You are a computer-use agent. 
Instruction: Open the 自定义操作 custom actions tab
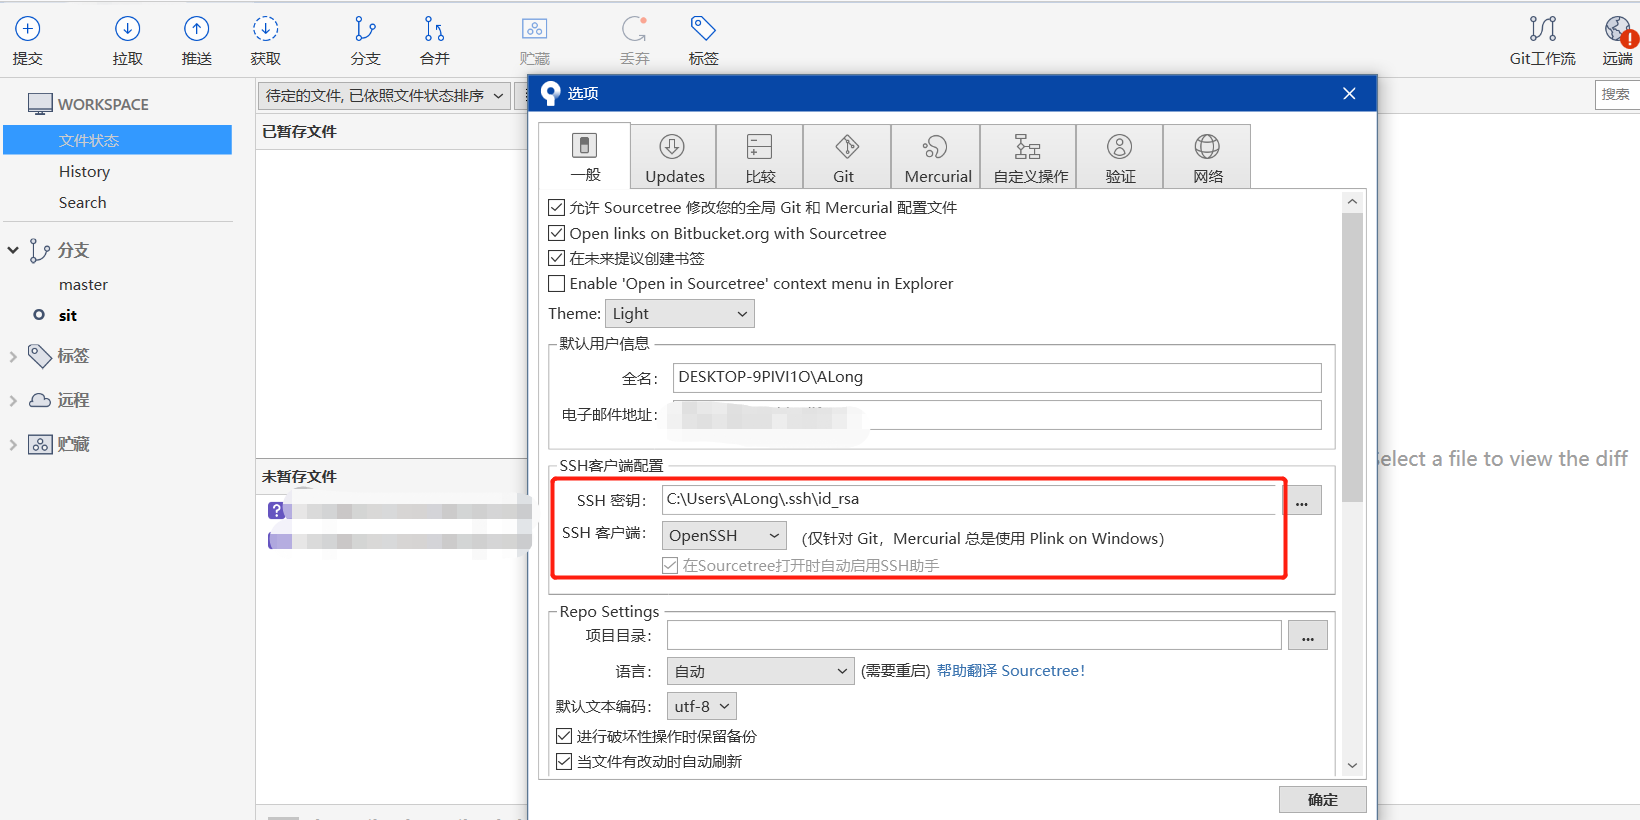pyautogui.click(x=1029, y=157)
